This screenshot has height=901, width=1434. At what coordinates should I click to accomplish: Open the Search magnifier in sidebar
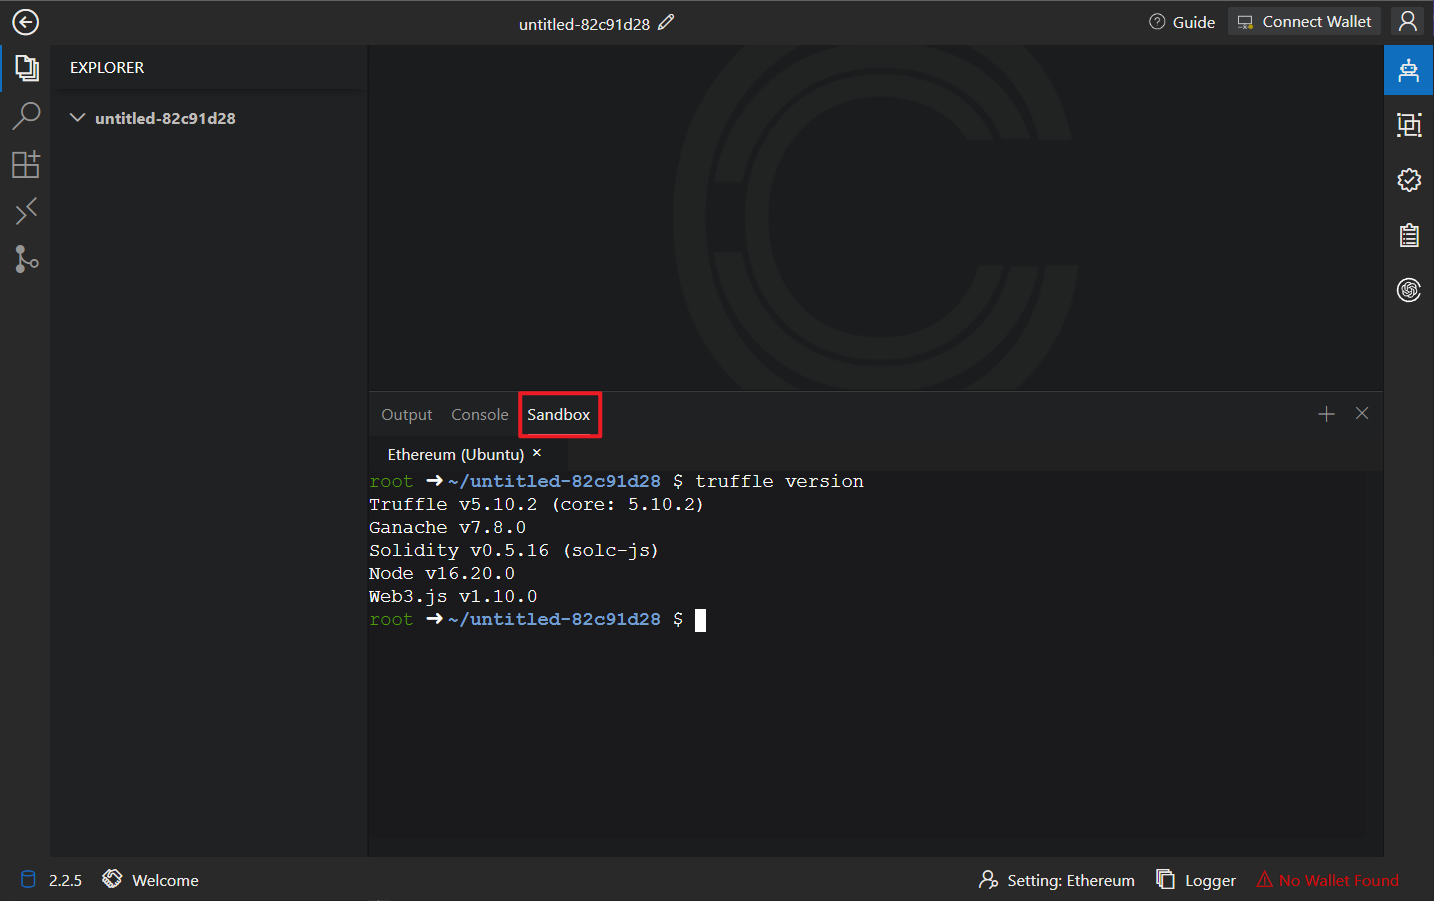click(x=26, y=116)
